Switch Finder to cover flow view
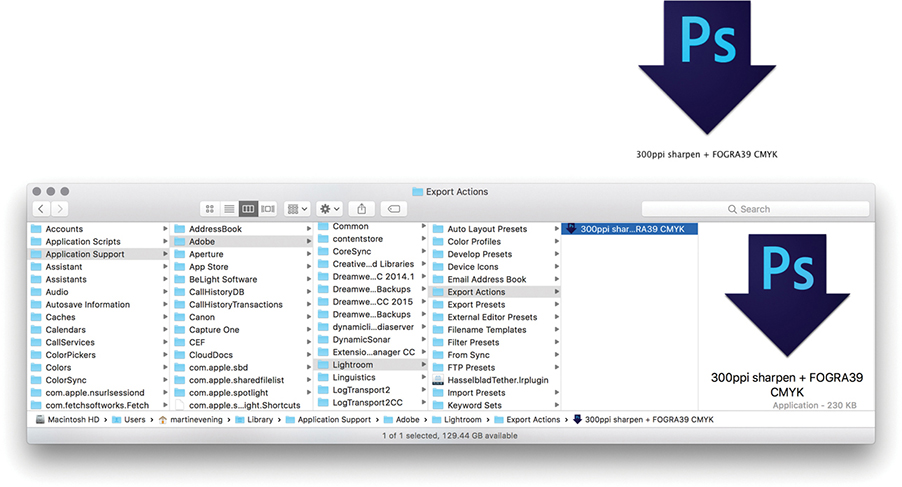902x487 pixels. [x=267, y=209]
